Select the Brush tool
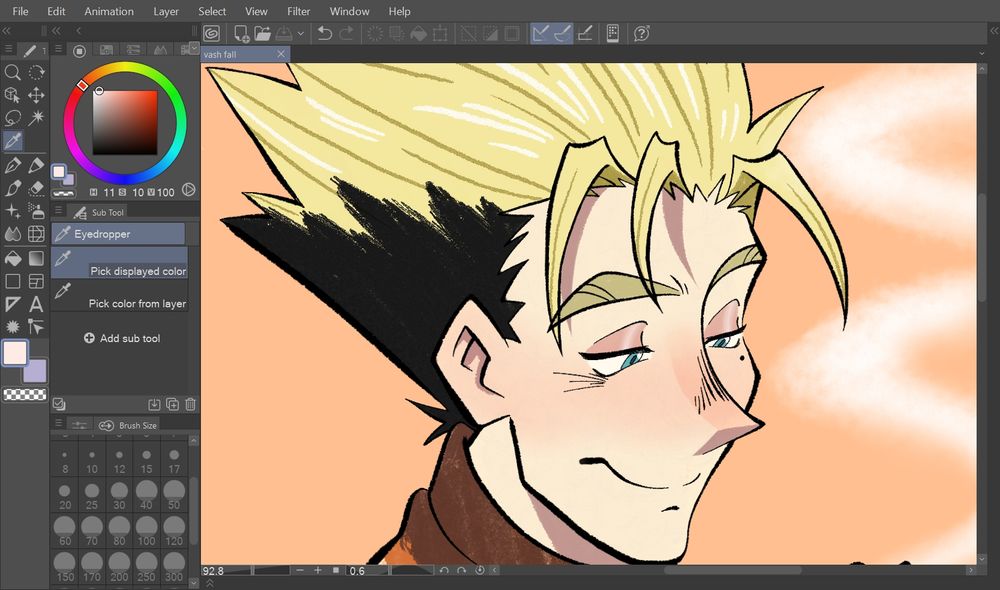 click(x=12, y=188)
